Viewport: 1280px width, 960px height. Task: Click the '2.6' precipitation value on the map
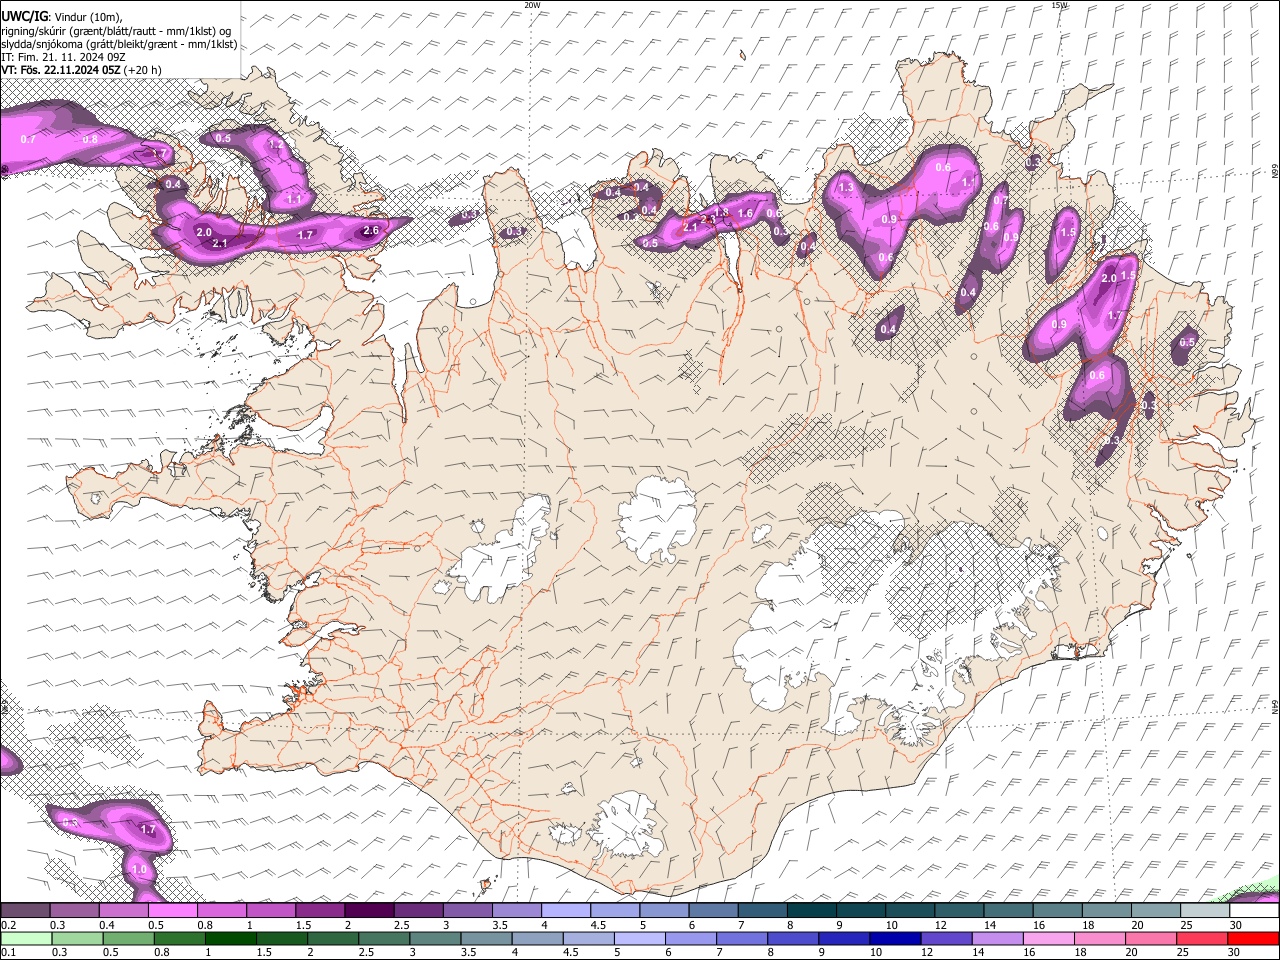[371, 231]
